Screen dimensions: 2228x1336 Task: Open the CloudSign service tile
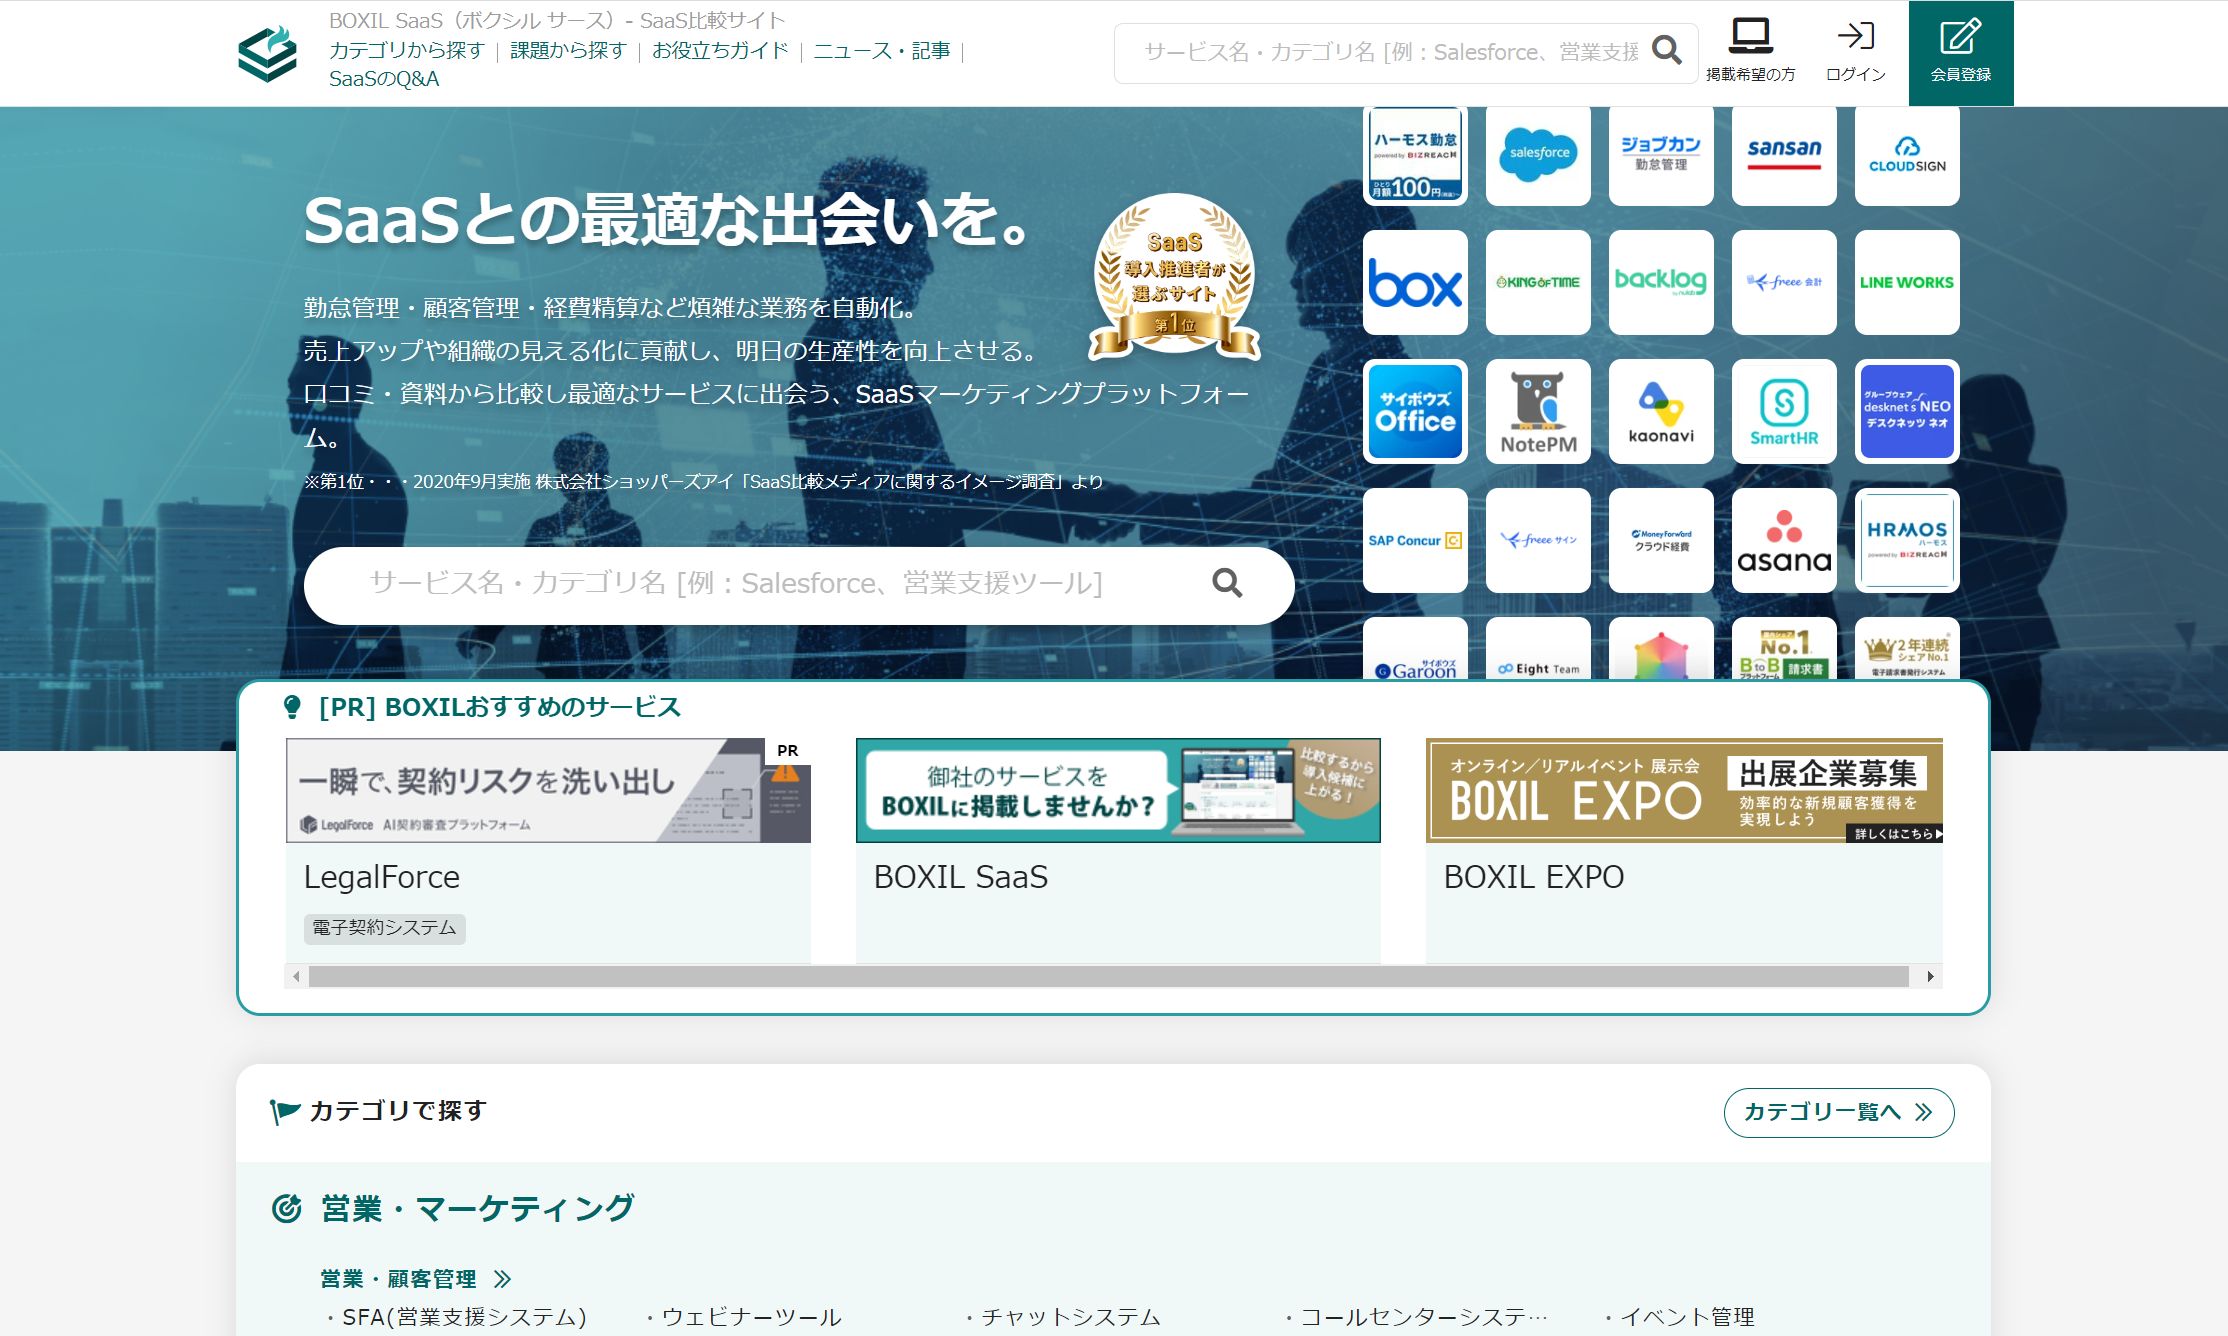coord(1907,155)
